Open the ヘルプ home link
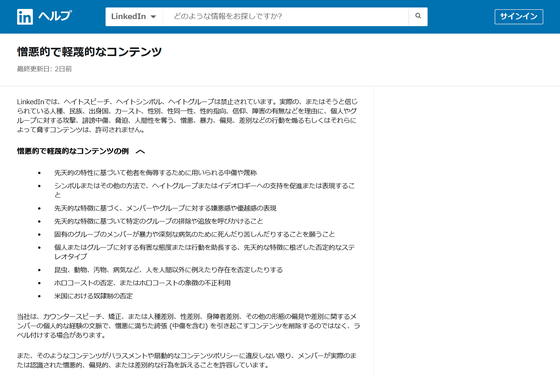The height and width of the screenshot is (378, 560). [x=55, y=16]
